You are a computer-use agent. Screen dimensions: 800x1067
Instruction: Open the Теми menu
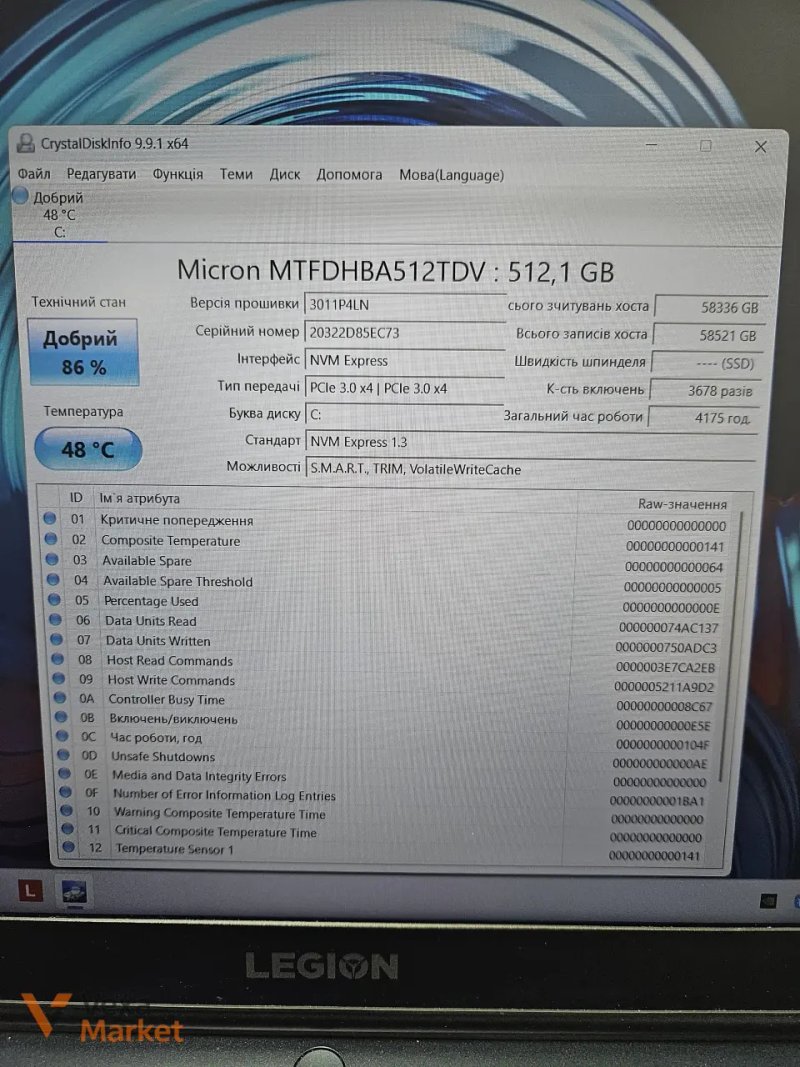coord(236,174)
